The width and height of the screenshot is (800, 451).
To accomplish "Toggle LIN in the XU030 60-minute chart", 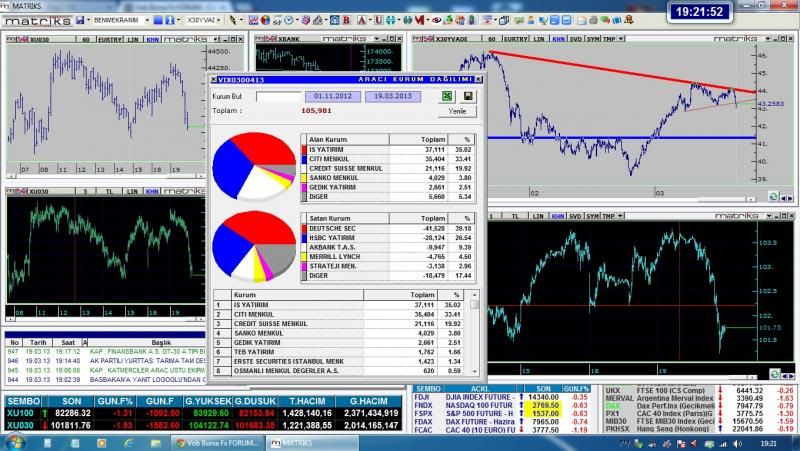I will pos(133,39).
